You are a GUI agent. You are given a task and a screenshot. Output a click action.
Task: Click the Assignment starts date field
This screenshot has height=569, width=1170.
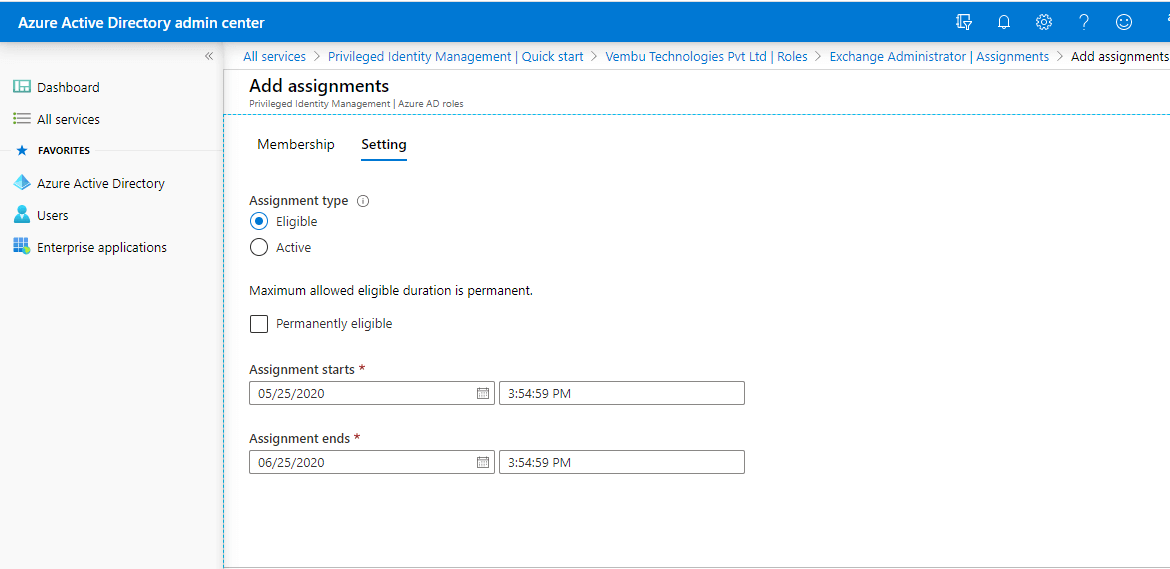point(372,393)
